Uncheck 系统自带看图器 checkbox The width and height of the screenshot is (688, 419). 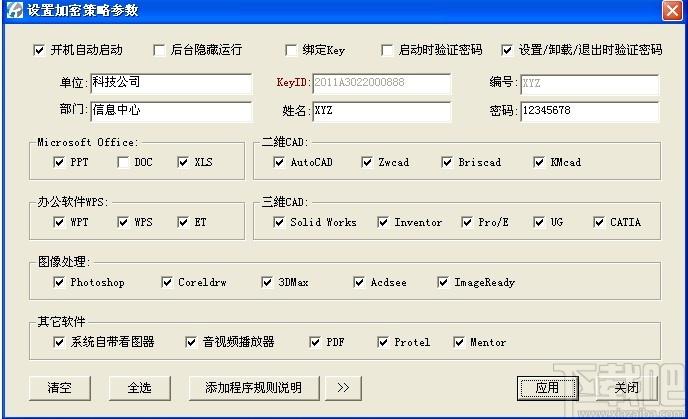coord(58,342)
